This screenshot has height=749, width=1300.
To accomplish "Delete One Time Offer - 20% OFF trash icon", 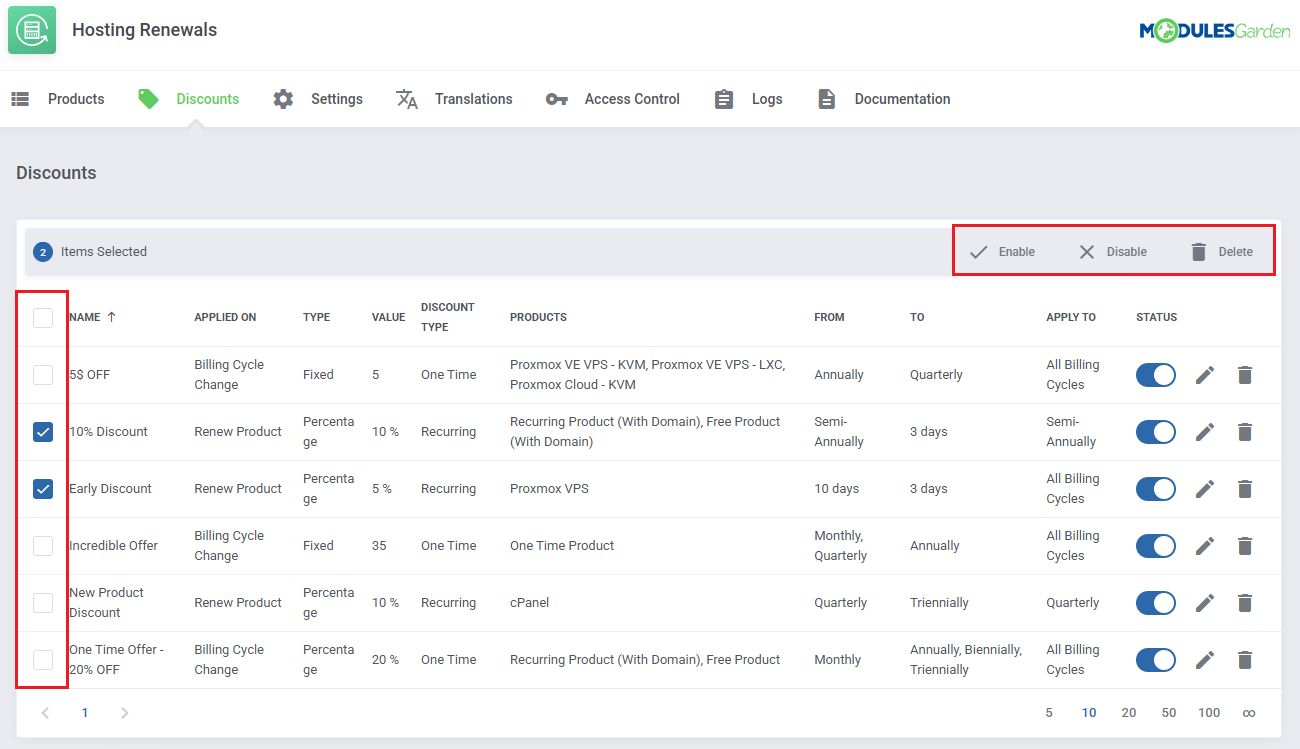I will (1245, 660).
